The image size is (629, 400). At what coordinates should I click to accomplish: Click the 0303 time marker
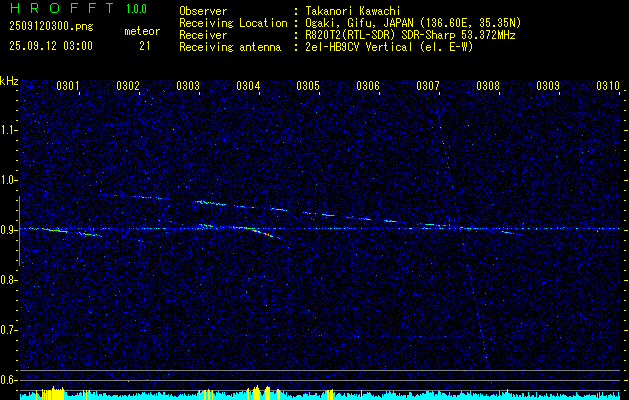[x=188, y=85]
